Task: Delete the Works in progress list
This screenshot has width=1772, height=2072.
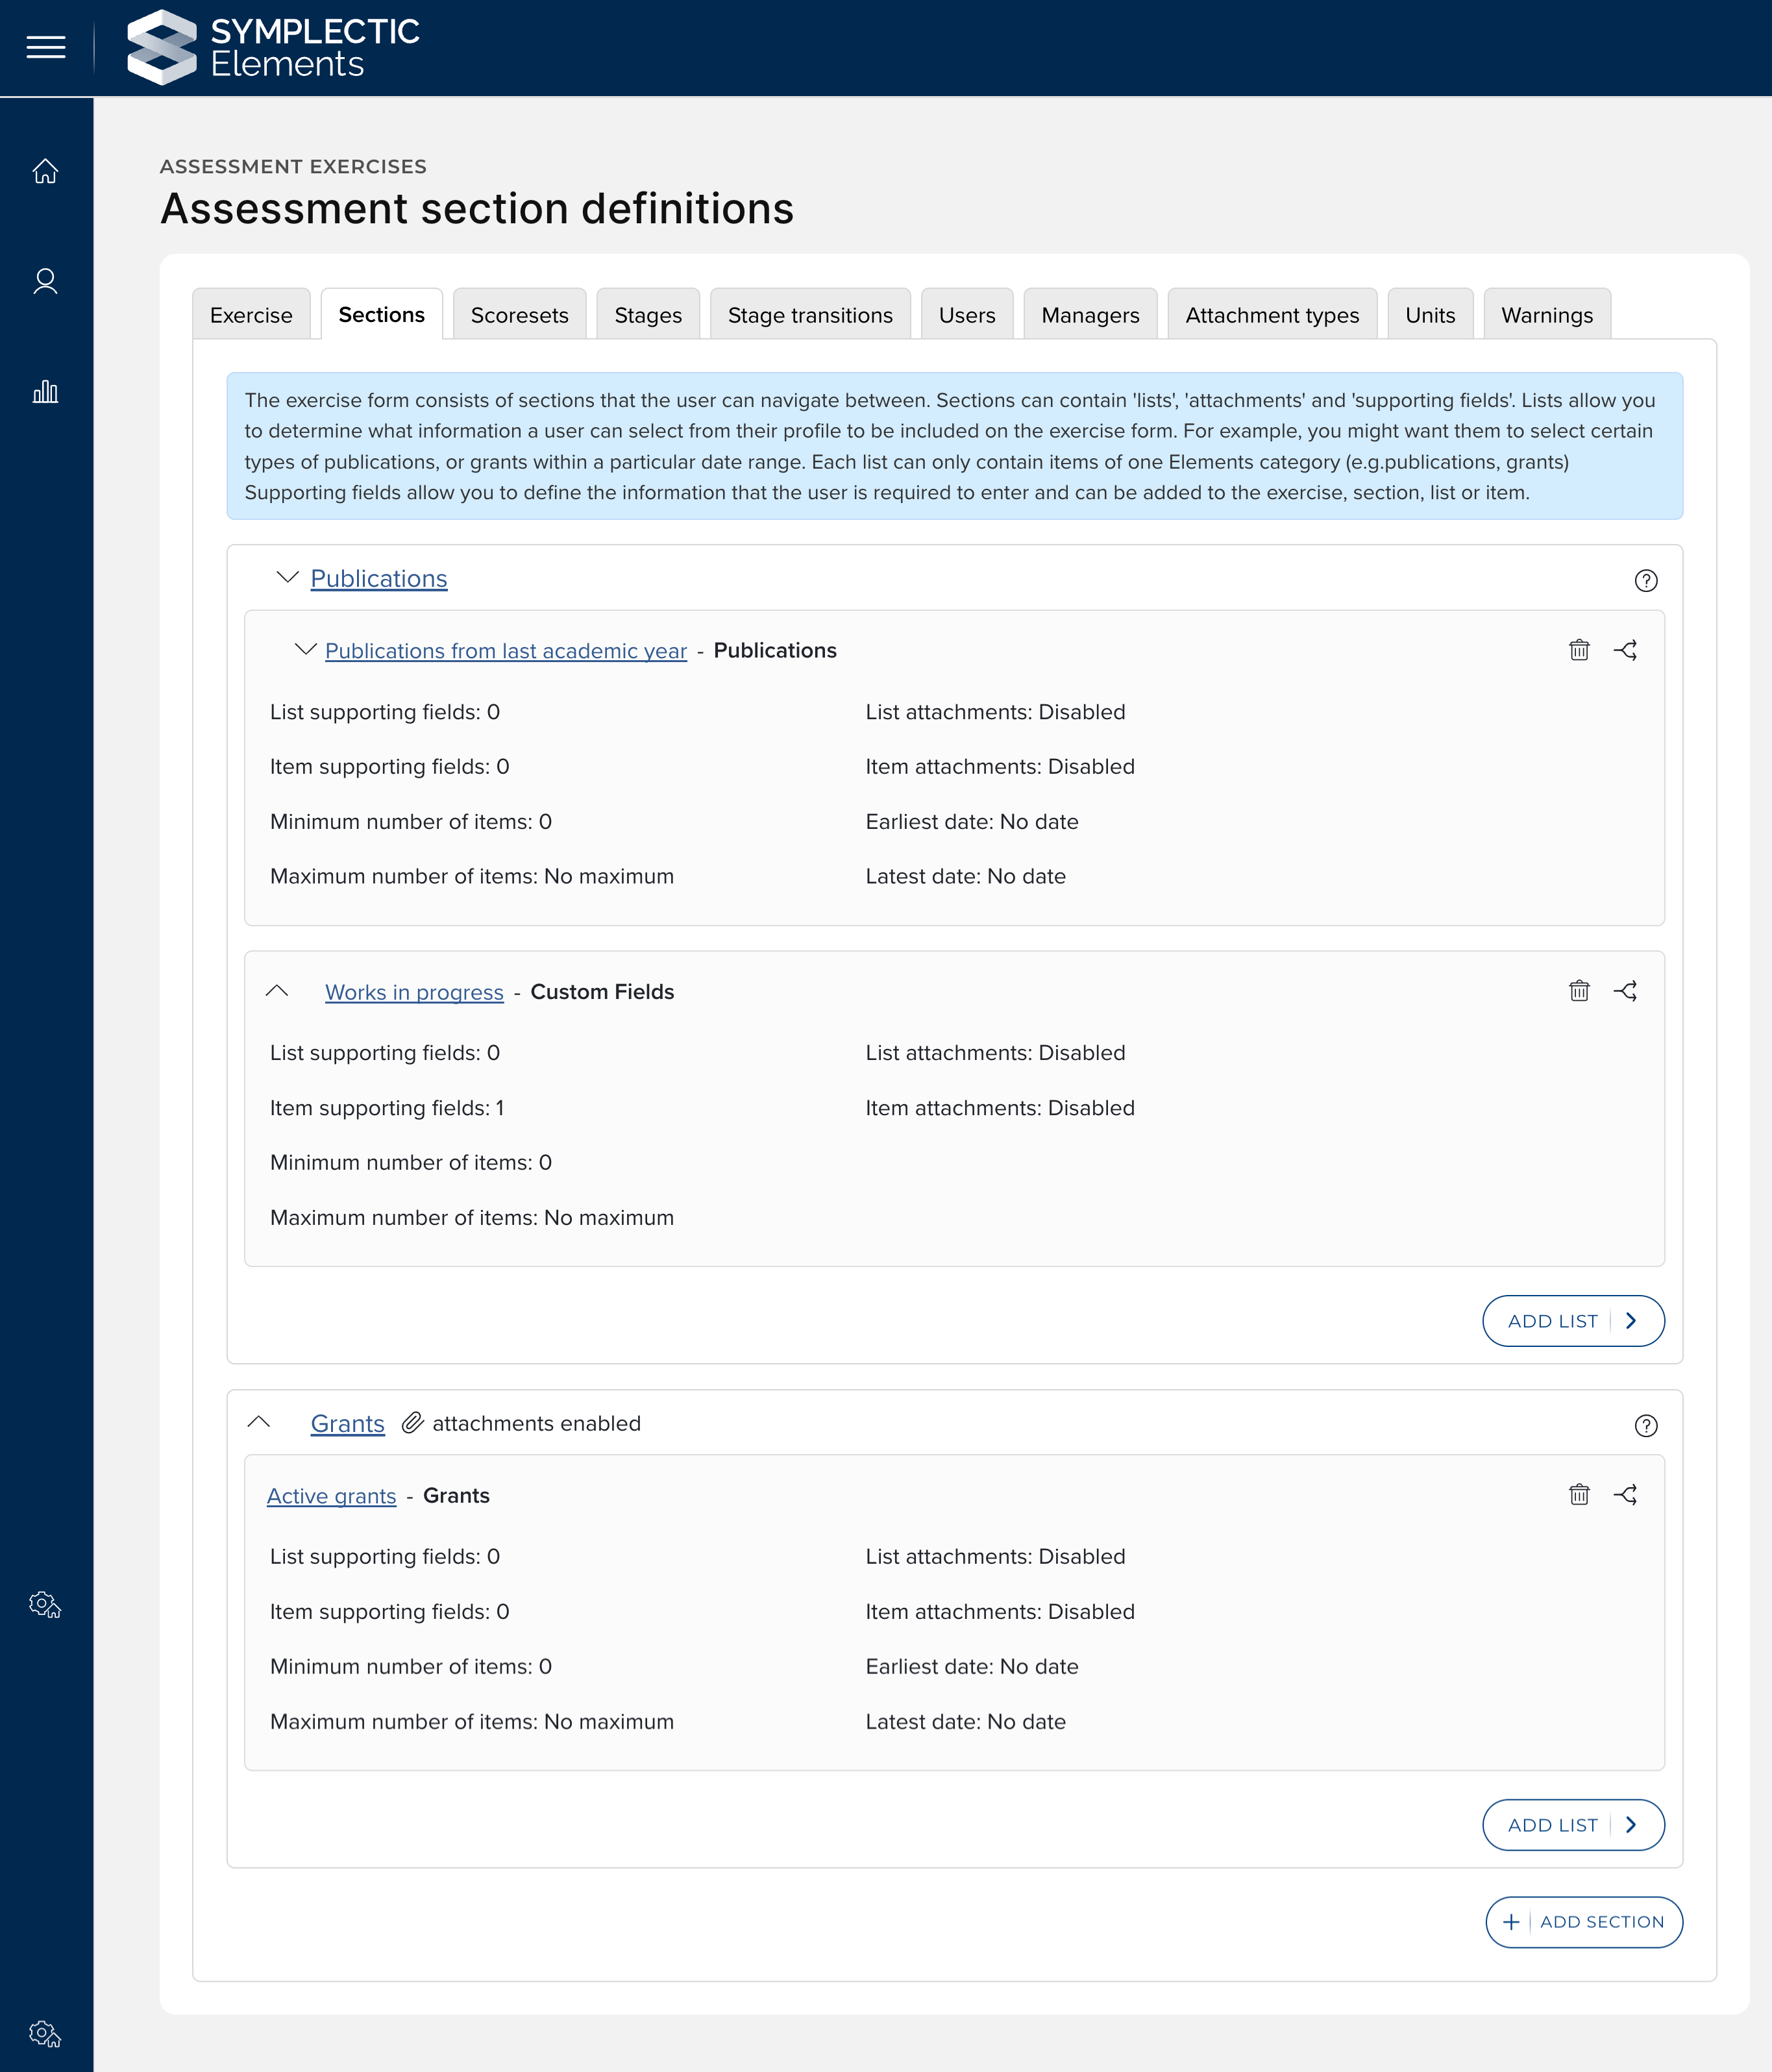Action: point(1579,991)
